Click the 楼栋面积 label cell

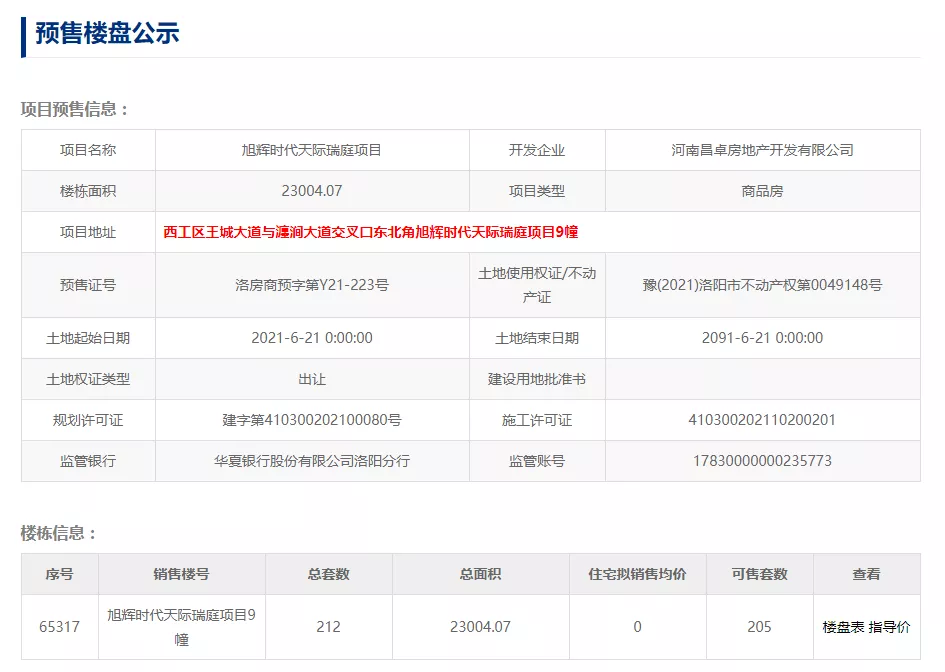pos(88,191)
